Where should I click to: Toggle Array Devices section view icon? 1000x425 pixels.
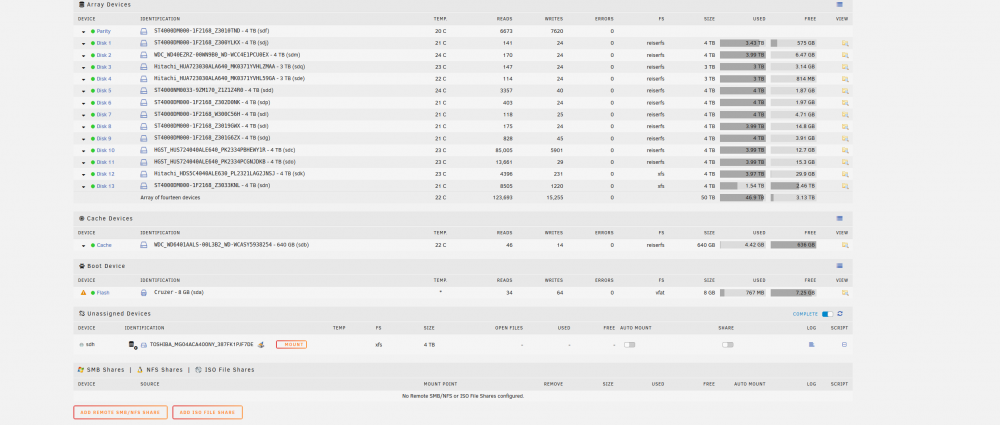coord(839,4)
